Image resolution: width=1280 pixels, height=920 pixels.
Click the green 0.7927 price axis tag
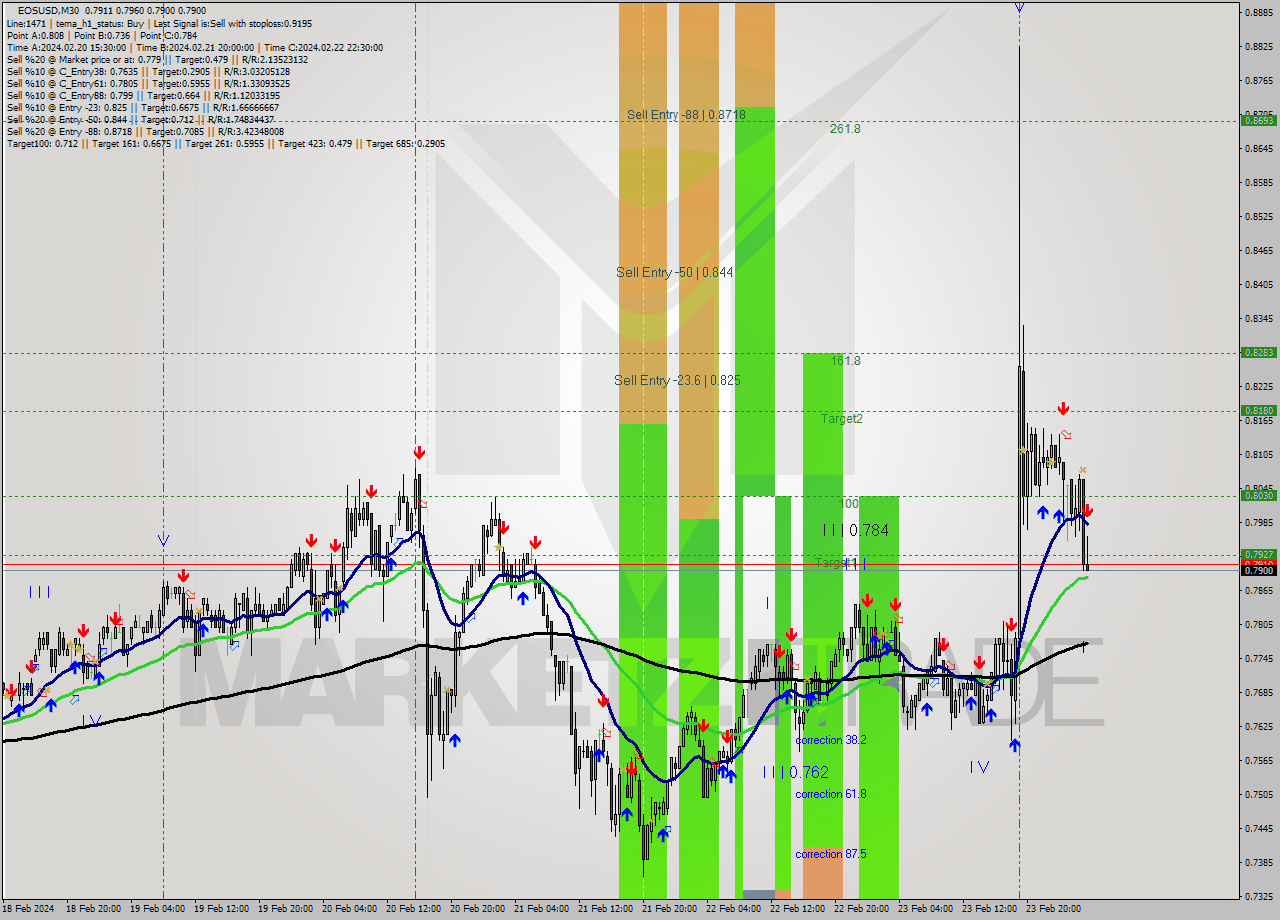1258,554
